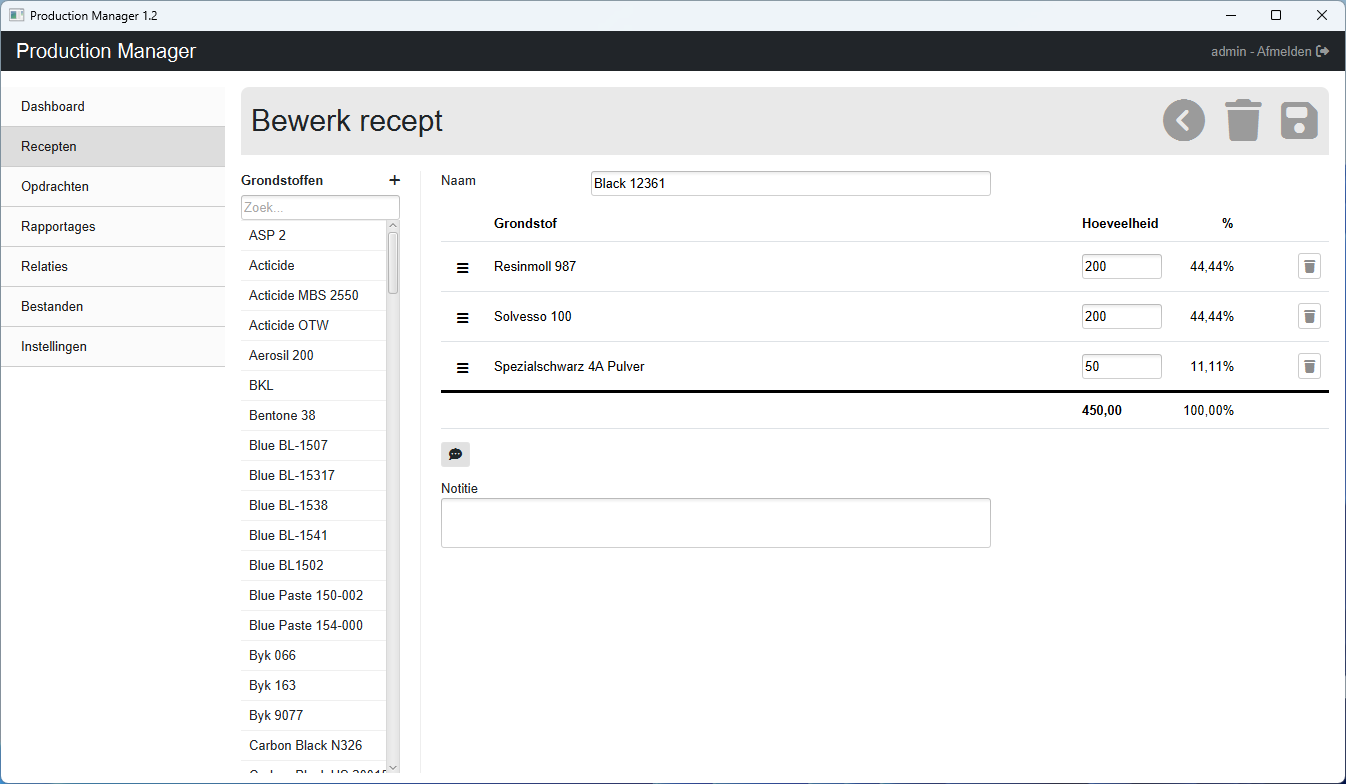Delete the Spezialschwarz 4A Pulver row
The height and width of the screenshot is (784, 1346).
[x=1309, y=366]
